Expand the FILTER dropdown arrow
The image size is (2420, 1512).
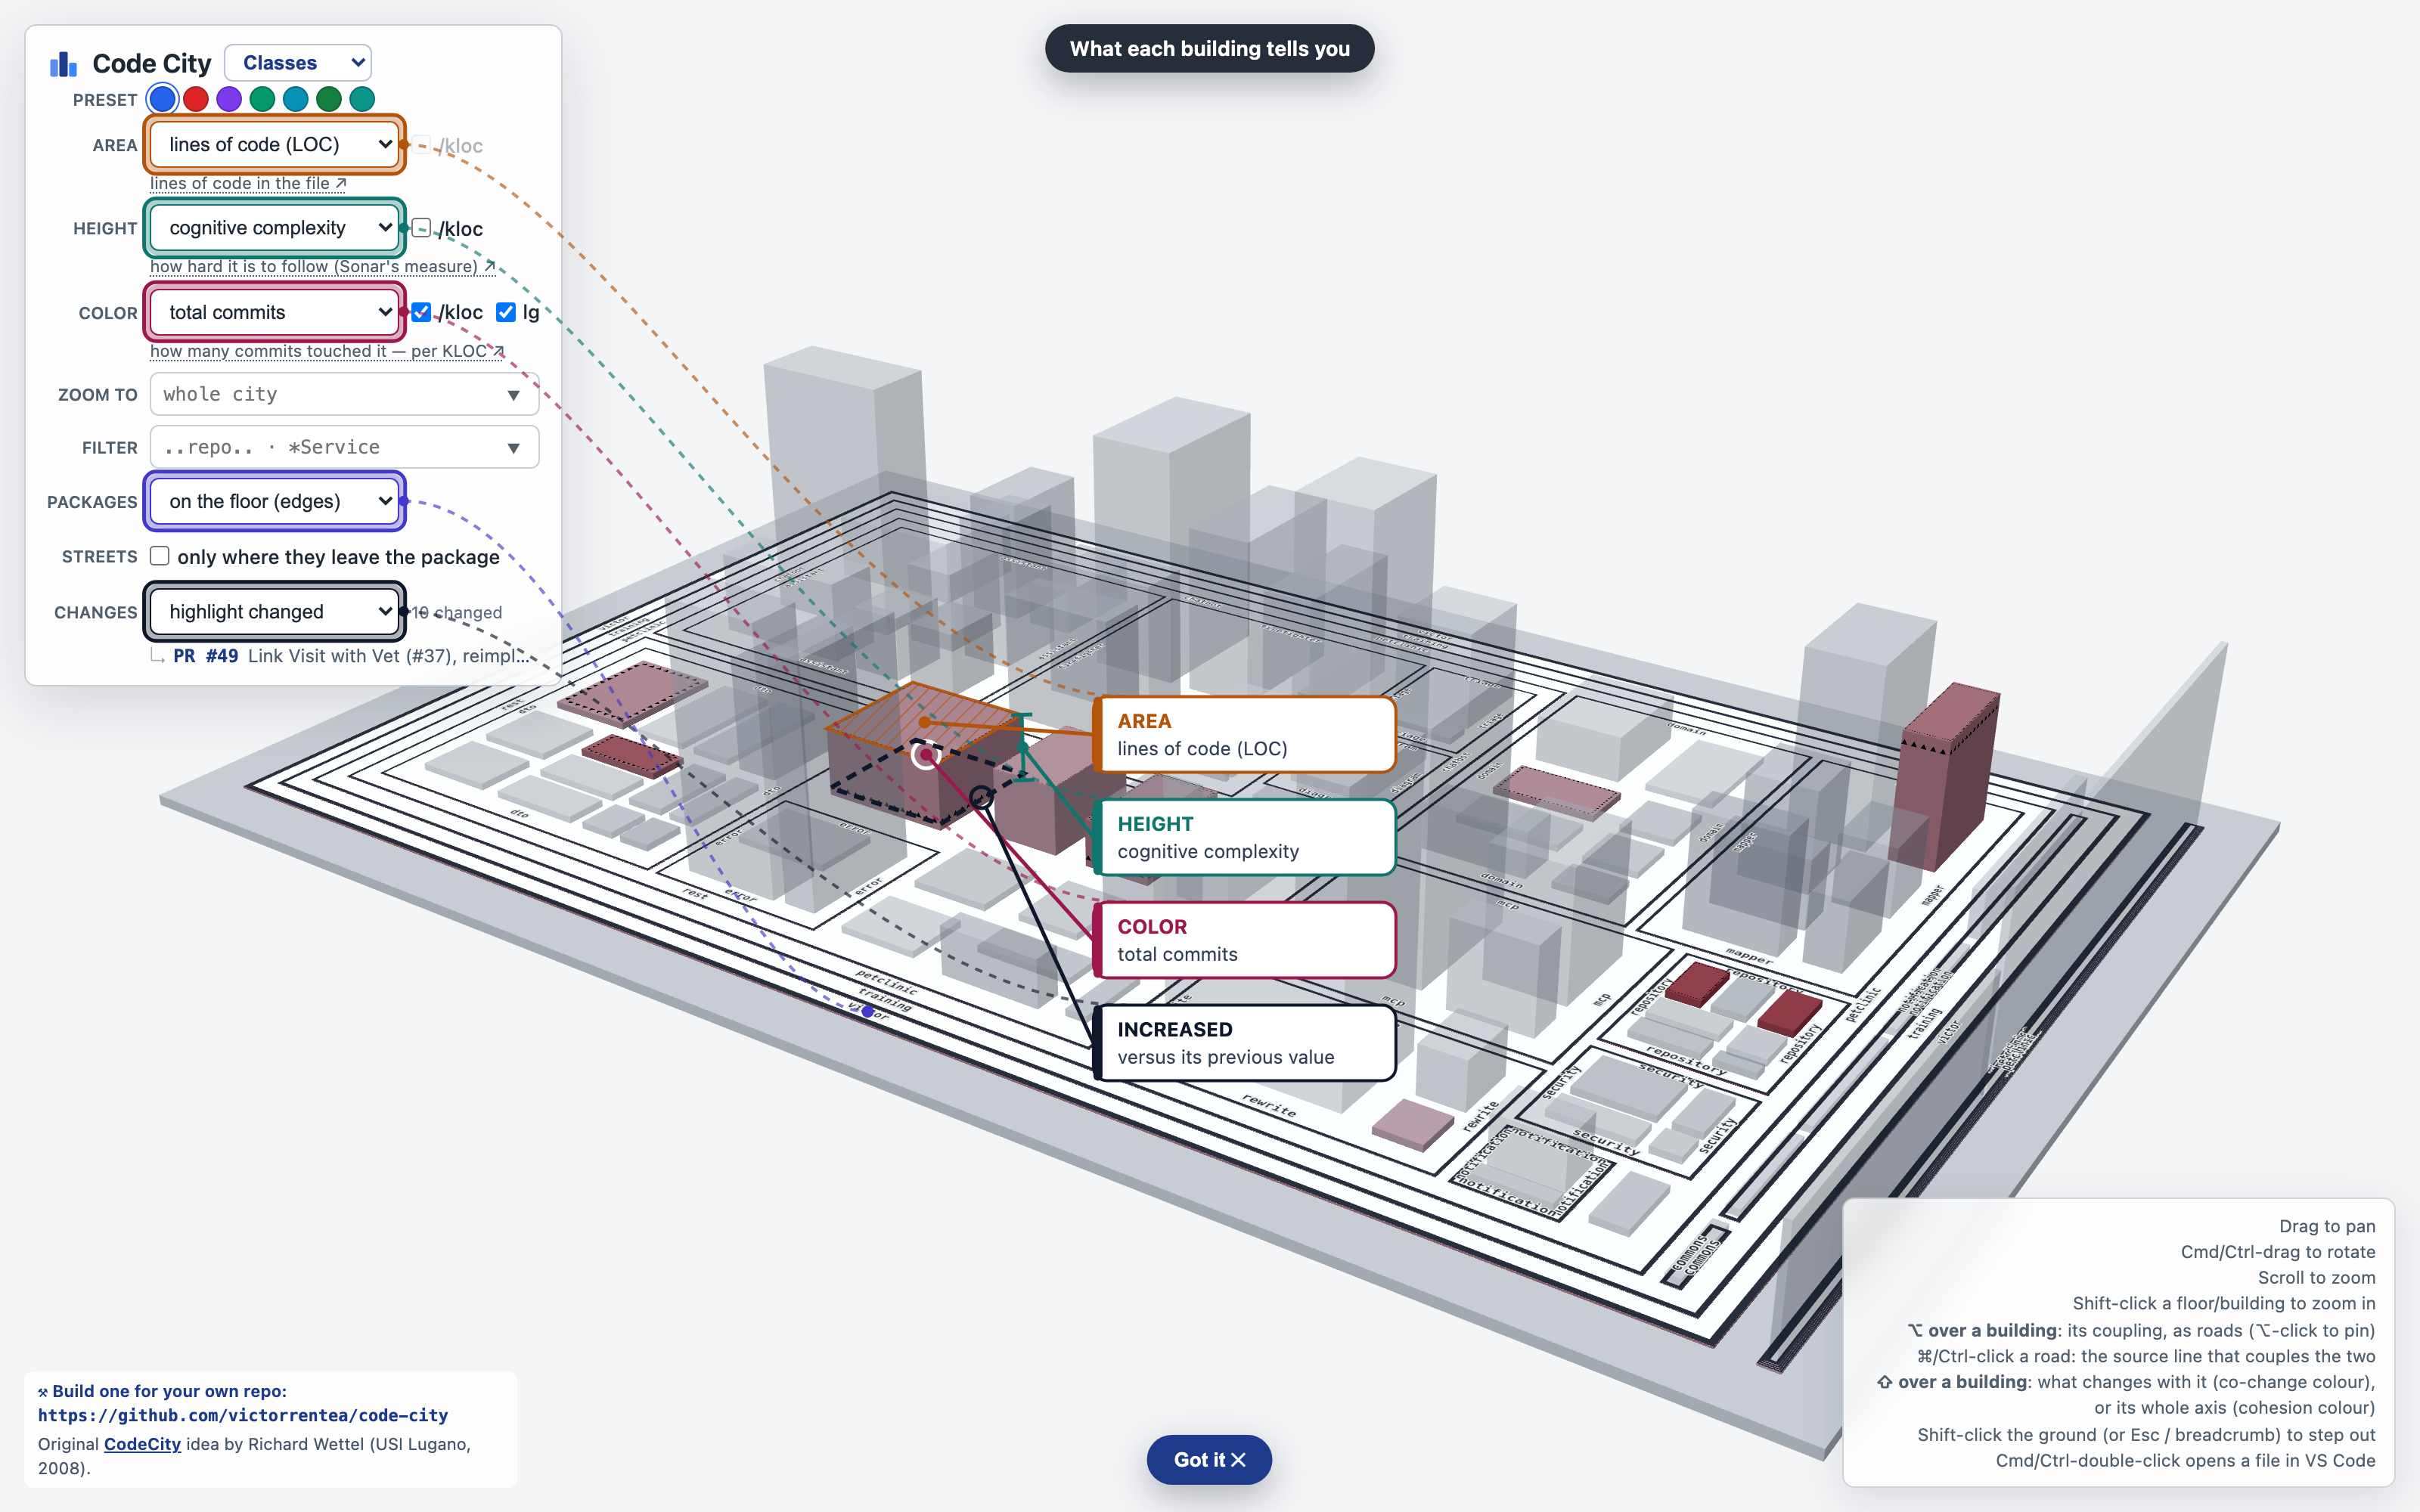(x=513, y=448)
